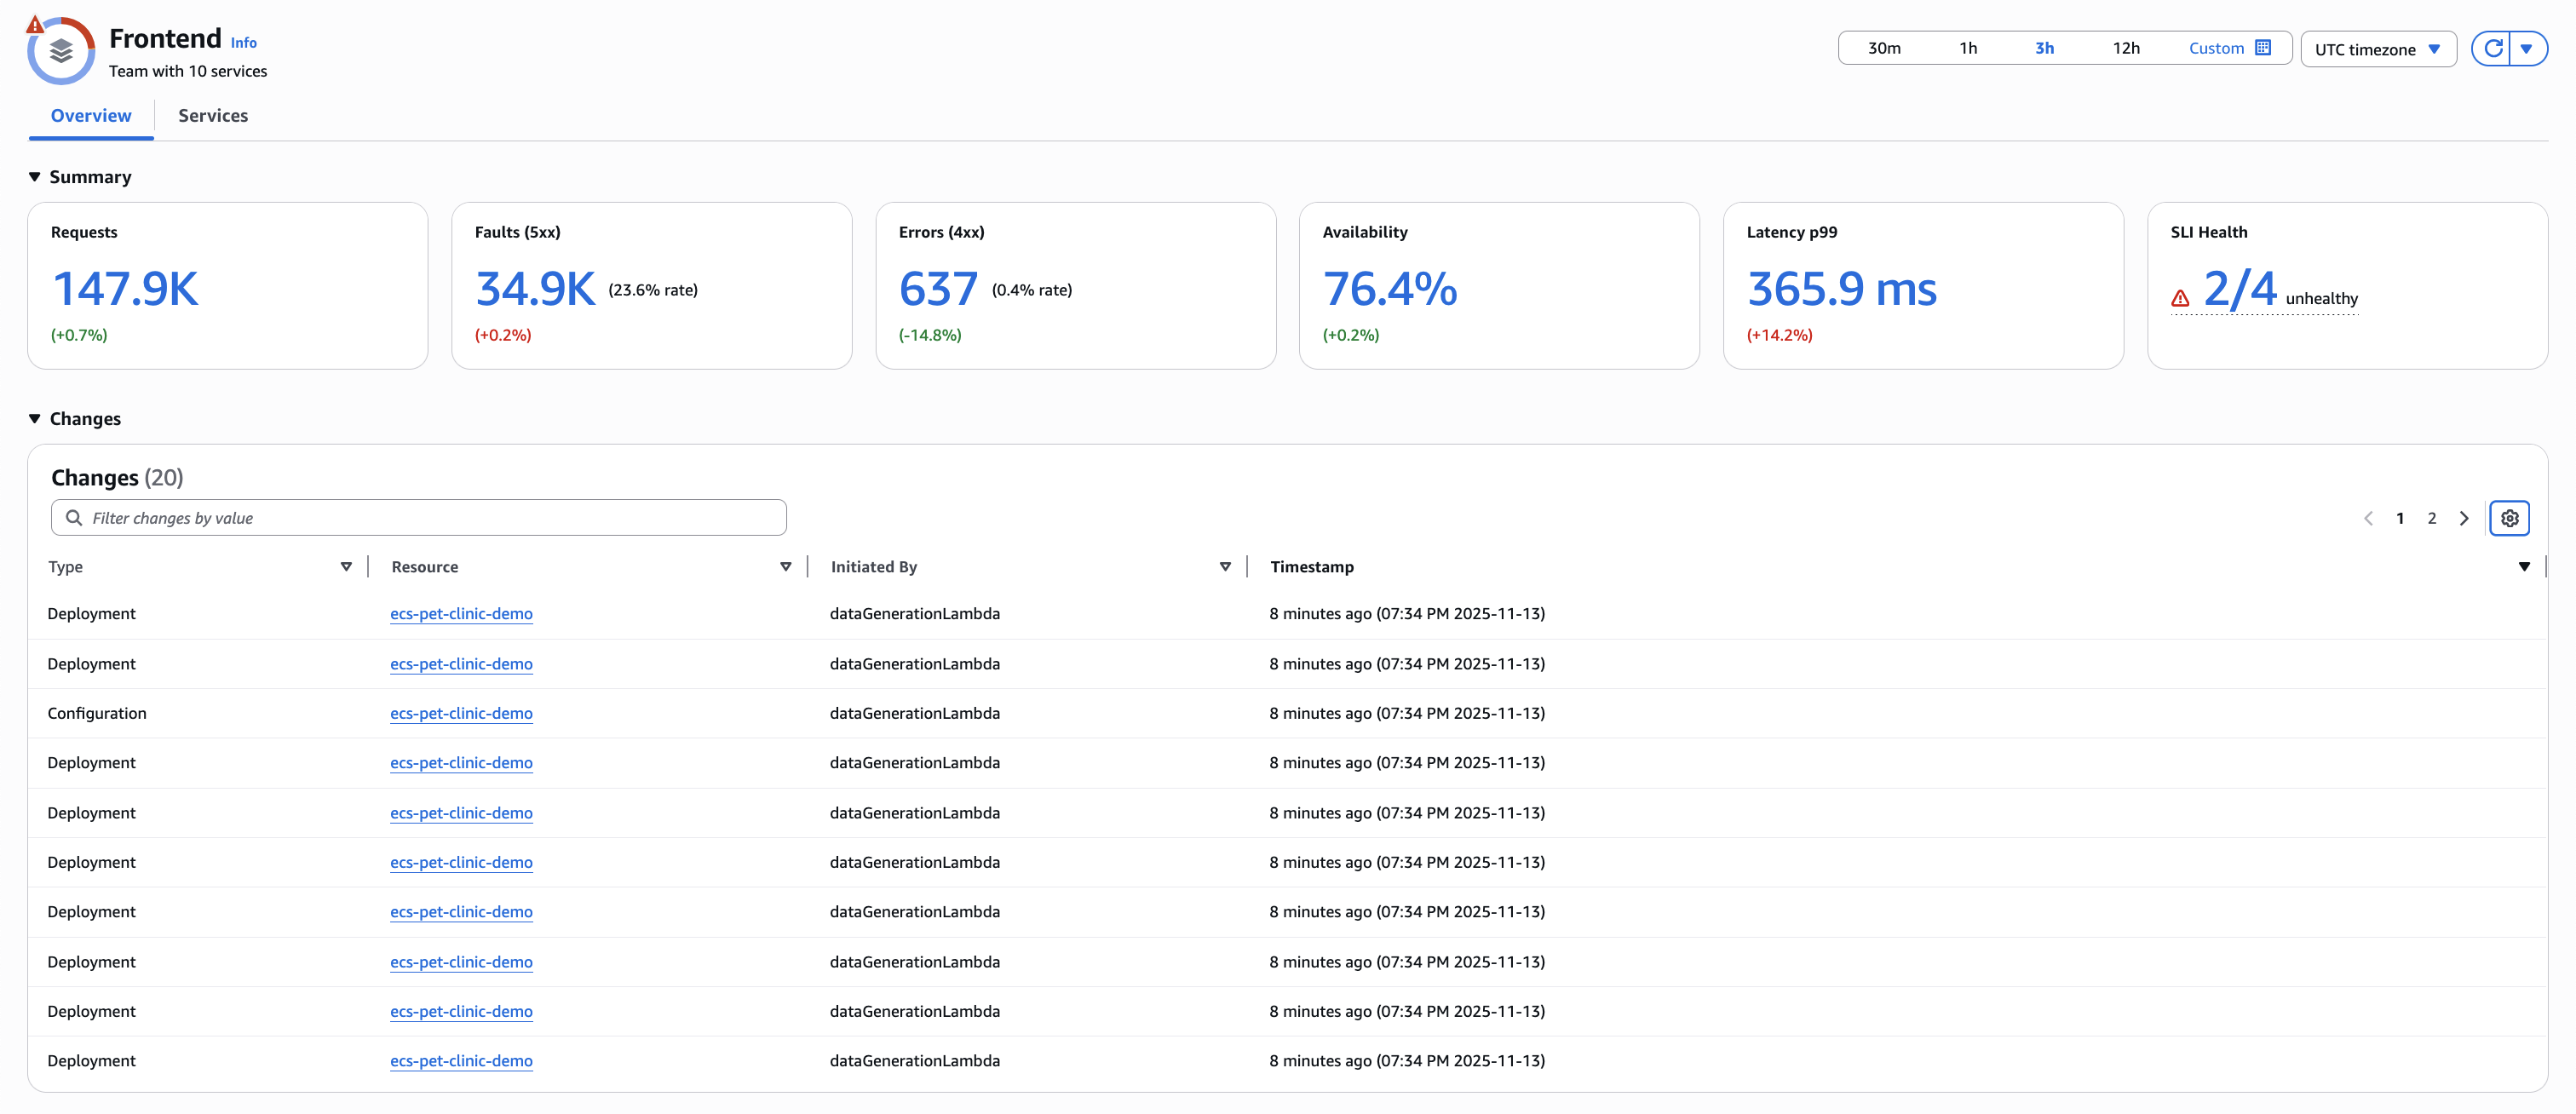This screenshot has width=2576, height=1114.
Task: Open the ecs-pet-clinic-demo resource link
Action: point(461,613)
